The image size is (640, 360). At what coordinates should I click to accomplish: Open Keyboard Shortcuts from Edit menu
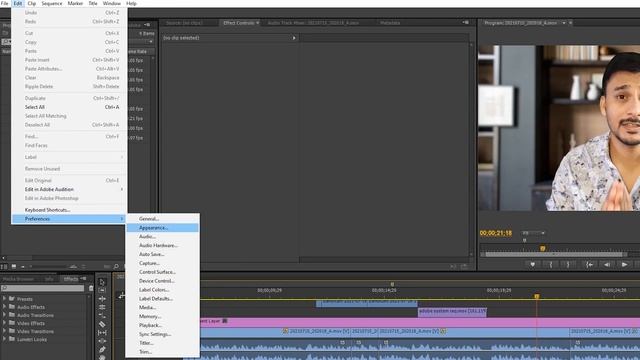[69, 210]
